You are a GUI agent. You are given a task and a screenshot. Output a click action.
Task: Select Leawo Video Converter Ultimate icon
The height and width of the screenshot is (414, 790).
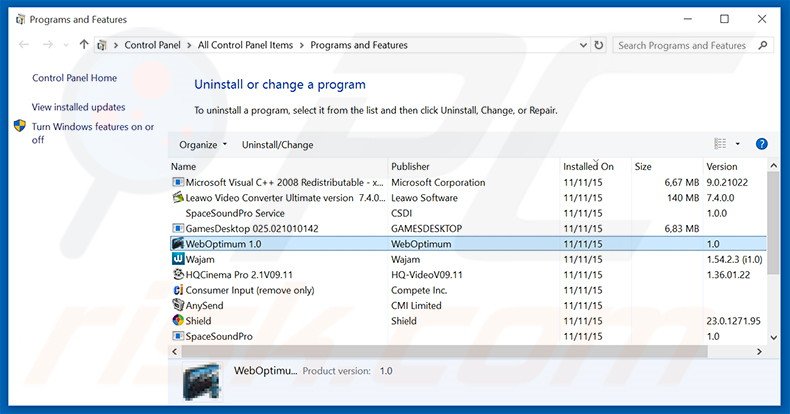coord(178,197)
